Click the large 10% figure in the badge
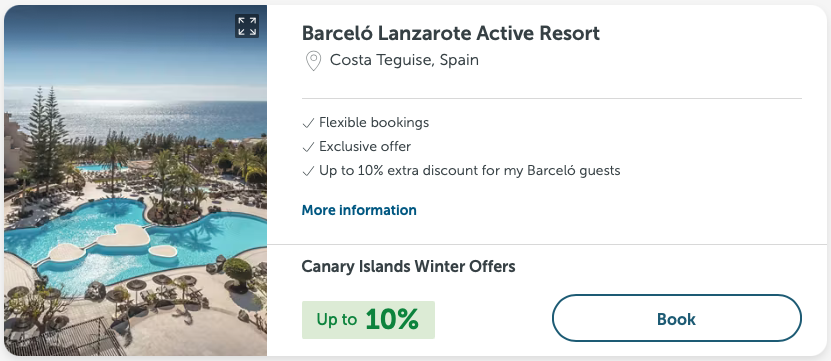Image resolution: width=831 pixels, height=361 pixels. tap(392, 319)
